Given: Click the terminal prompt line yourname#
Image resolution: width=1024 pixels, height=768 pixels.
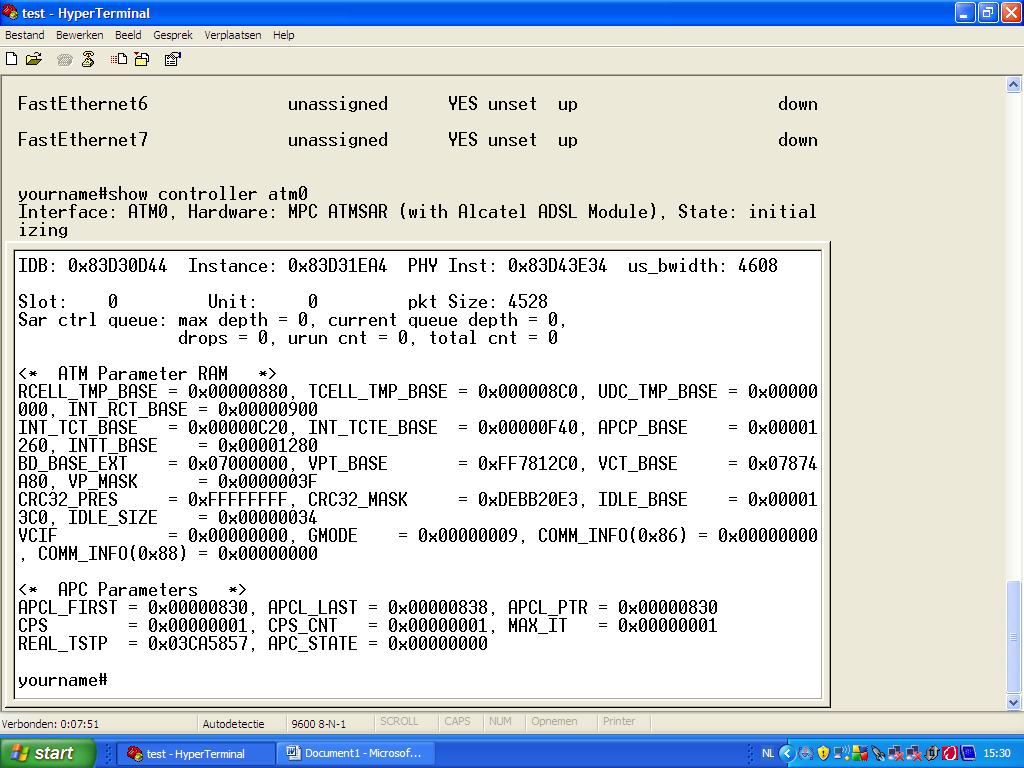Looking at the screenshot, I should pyautogui.click(x=62, y=680).
